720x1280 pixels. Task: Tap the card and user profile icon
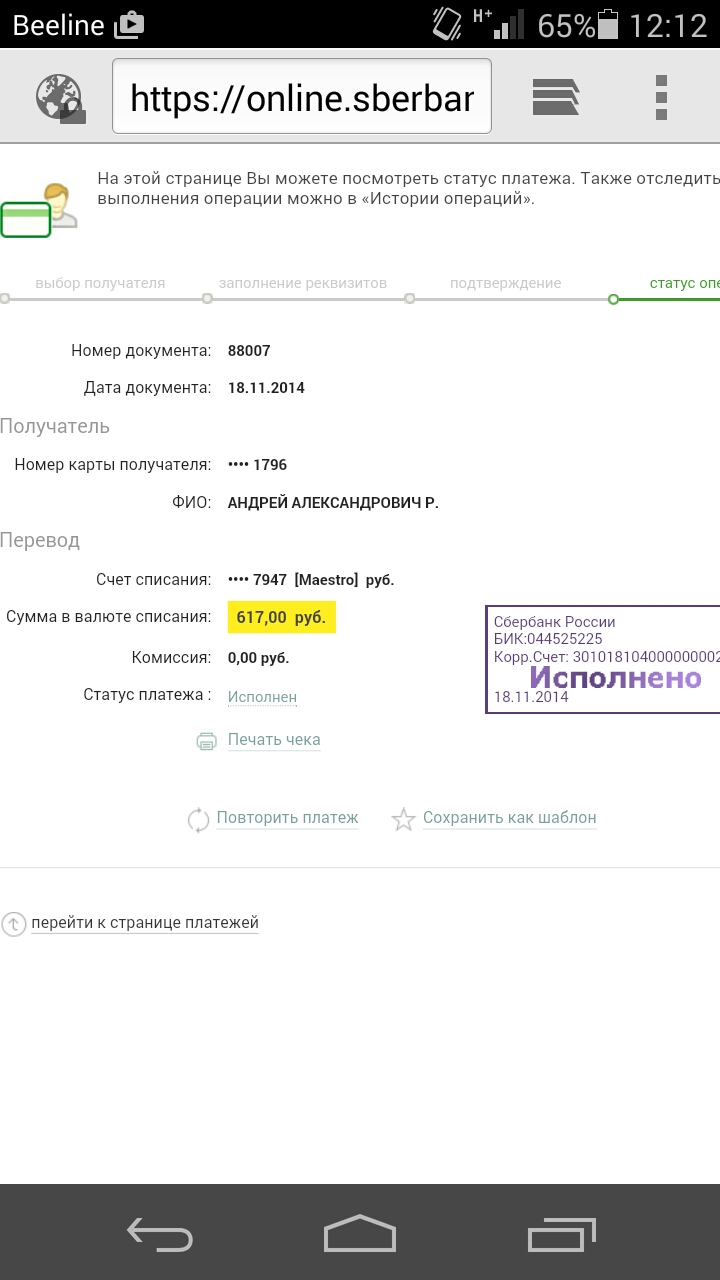click(x=40, y=207)
